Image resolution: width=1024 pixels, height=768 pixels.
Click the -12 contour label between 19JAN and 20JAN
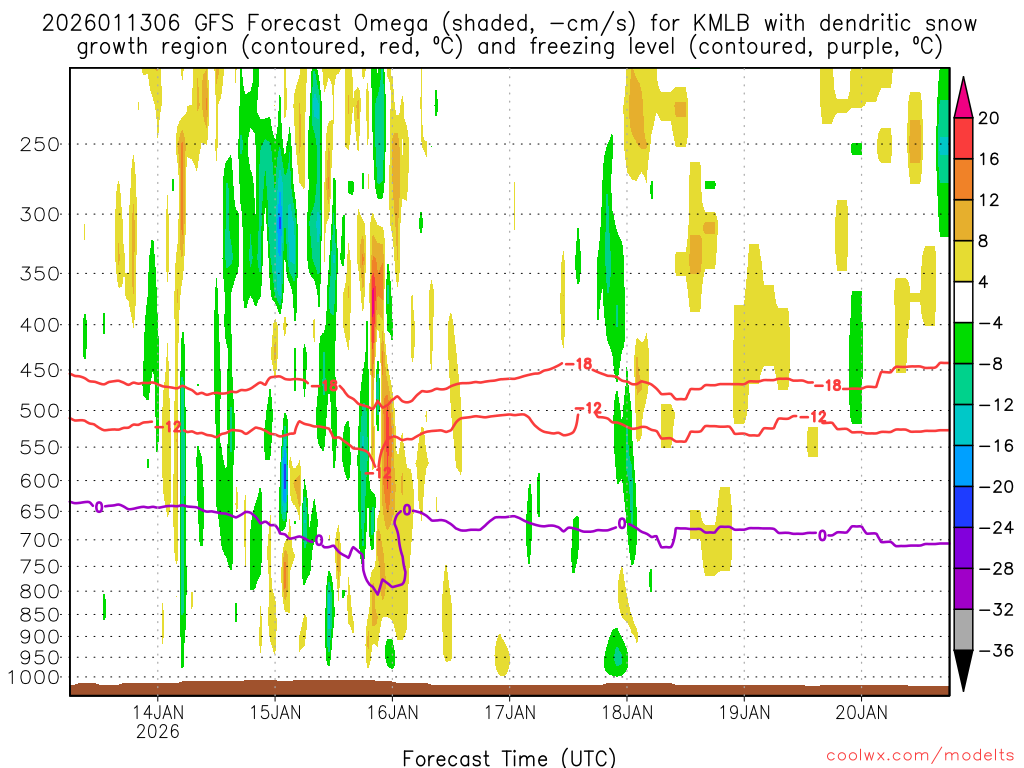tap(813, 417)
